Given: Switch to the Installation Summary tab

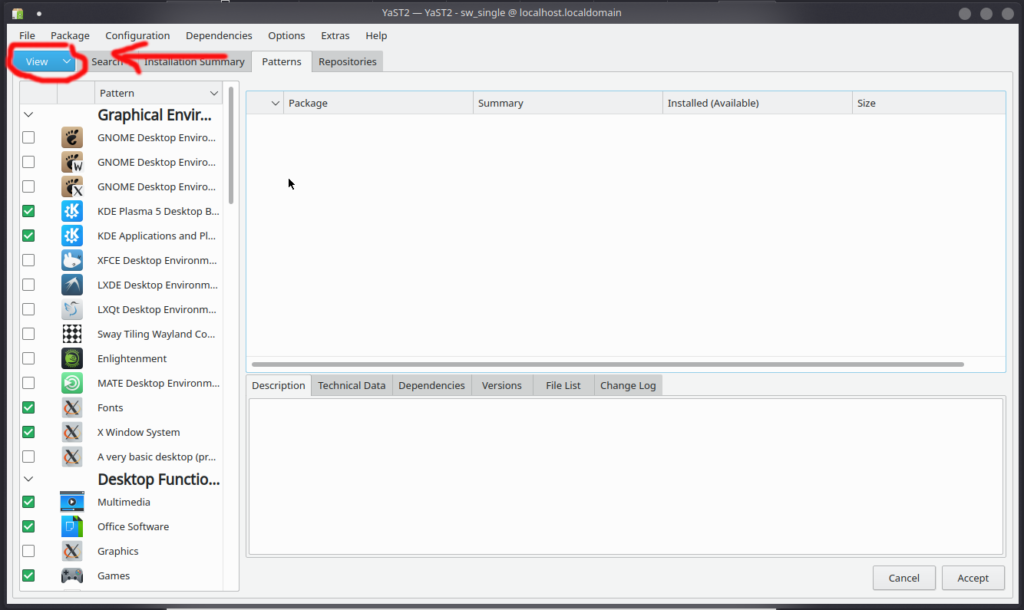Looking at the screenshot, I should click(194, 61).
